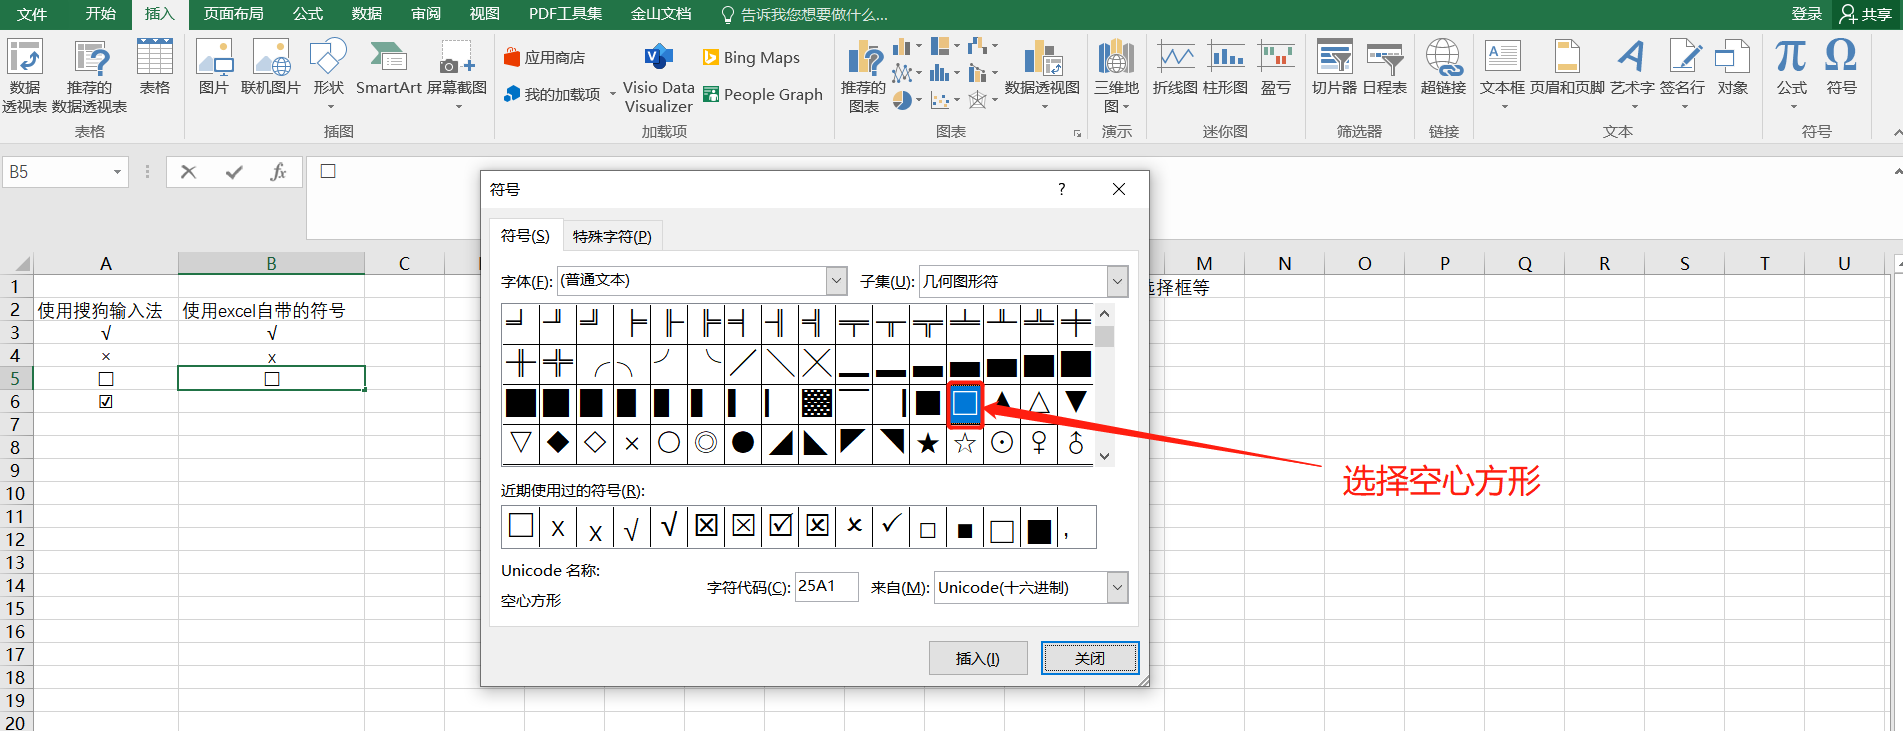Screen dimensions: 1903x731
Task: Select the black star symbol in grid
Action: coord(928,443)
